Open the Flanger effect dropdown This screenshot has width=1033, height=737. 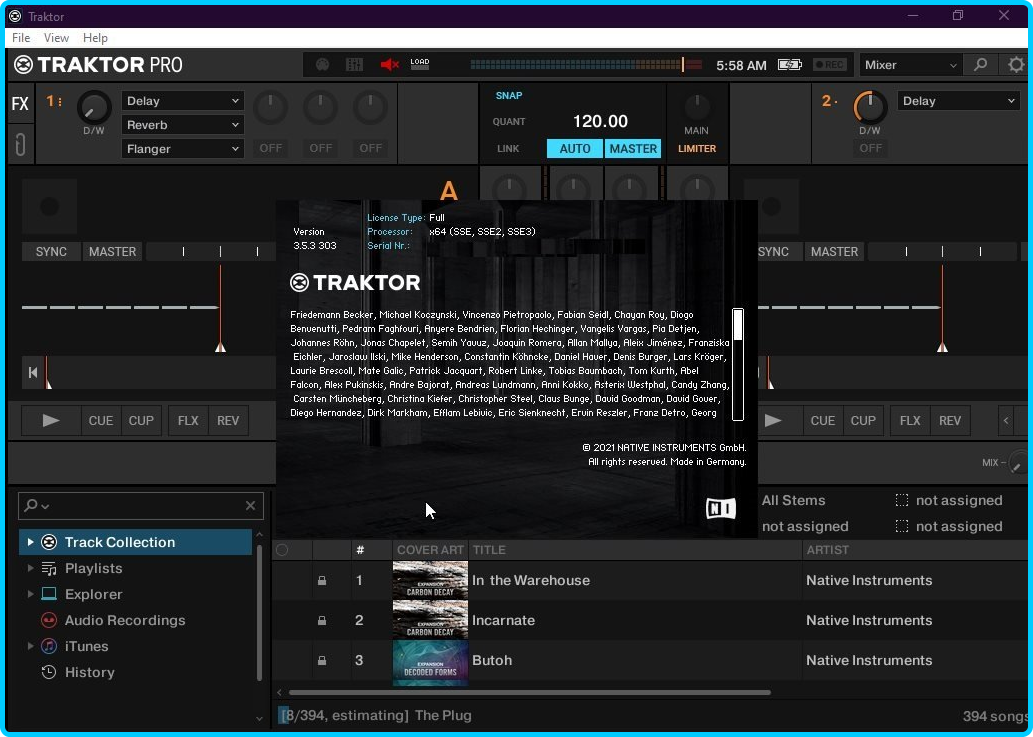(182, 149)
